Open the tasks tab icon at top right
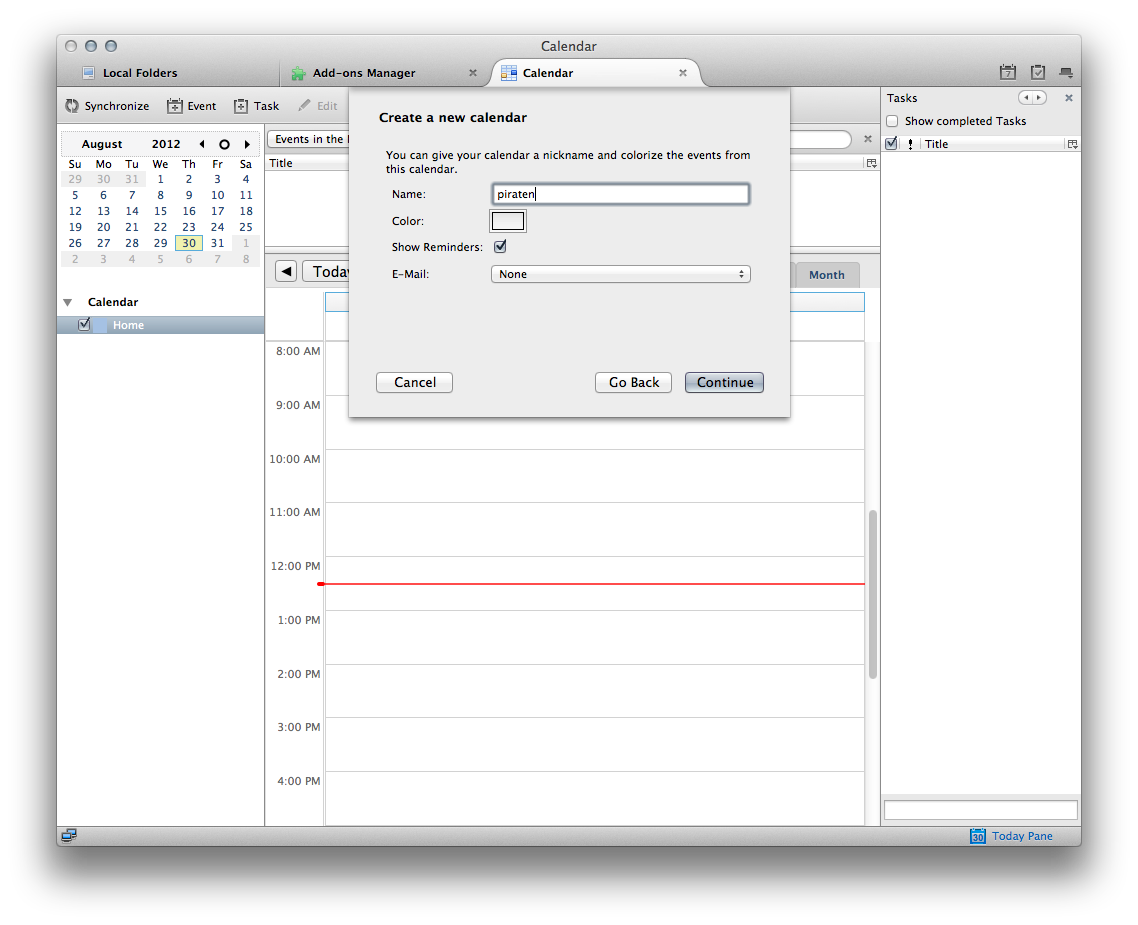The height and width of the screenshot is (925, 1138). [x=1038, y=73]
